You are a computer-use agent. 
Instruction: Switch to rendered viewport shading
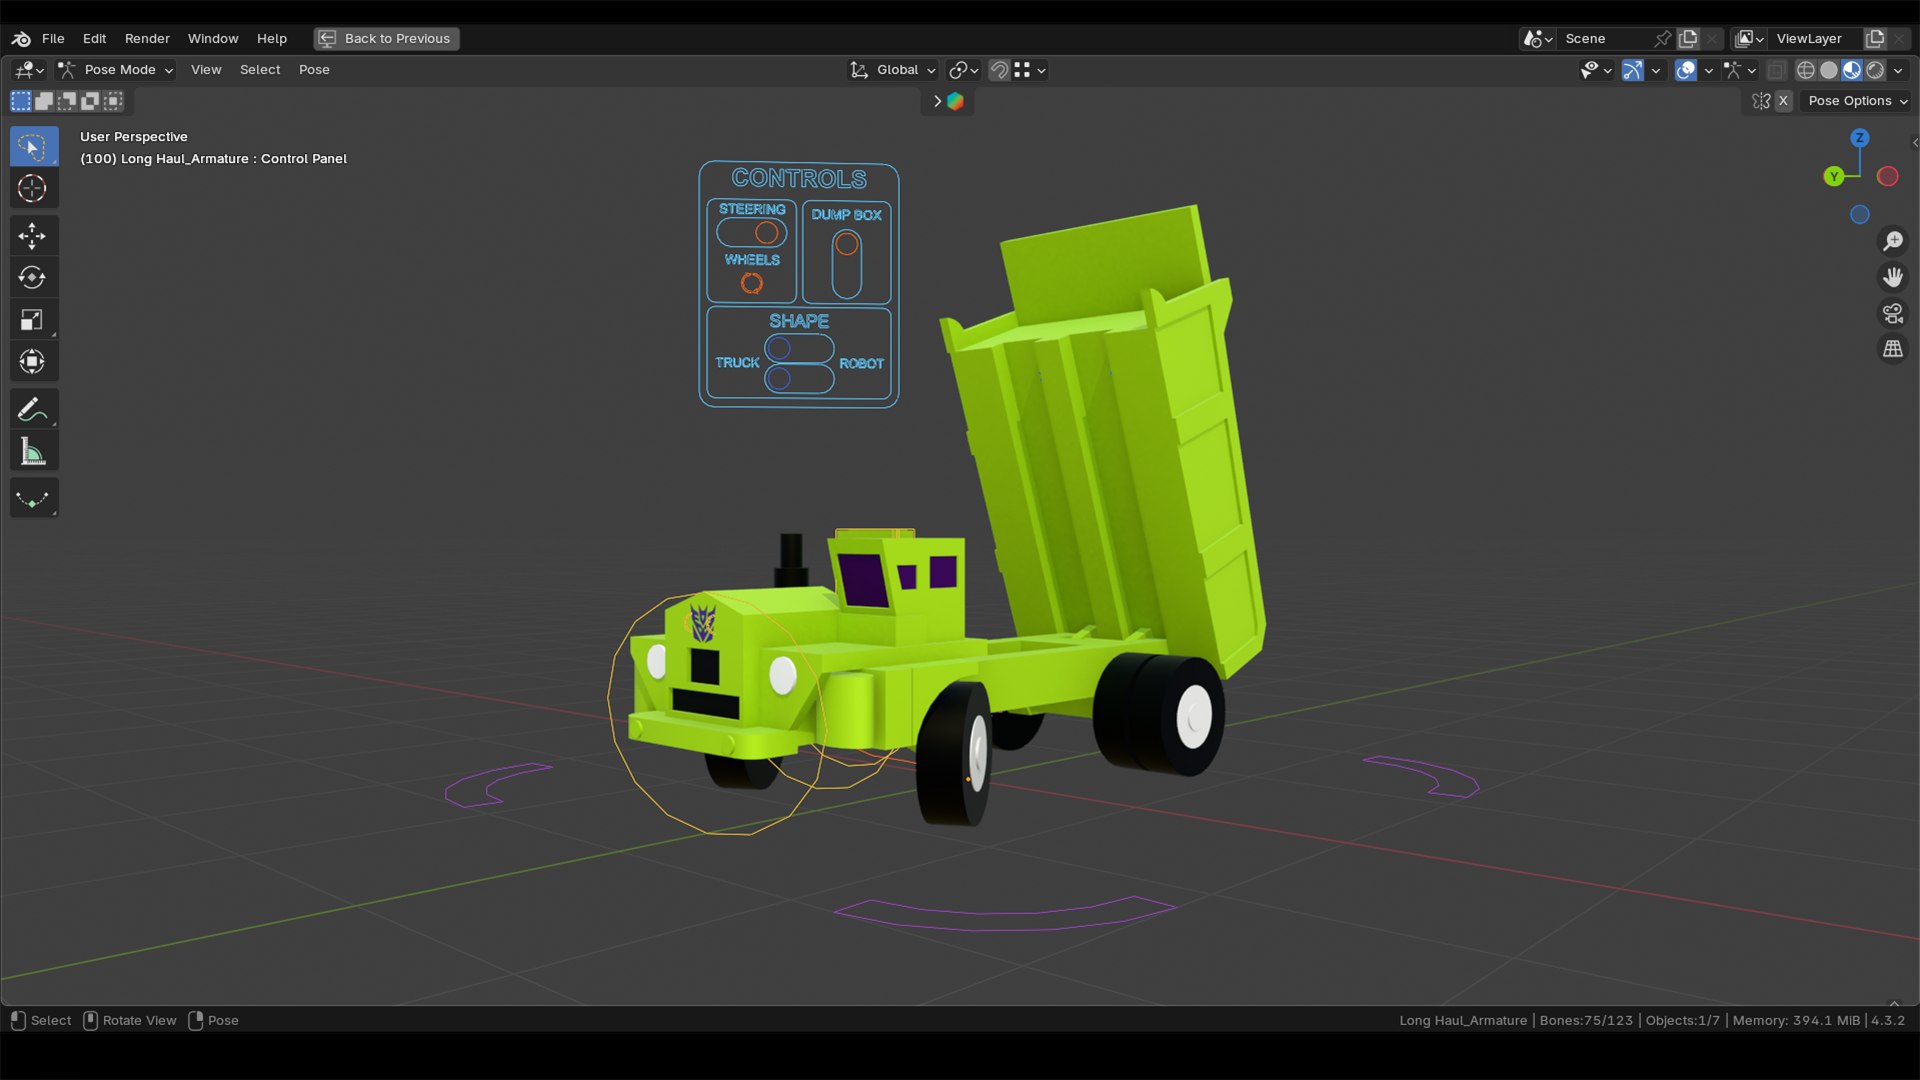[x=1875, y=70]
